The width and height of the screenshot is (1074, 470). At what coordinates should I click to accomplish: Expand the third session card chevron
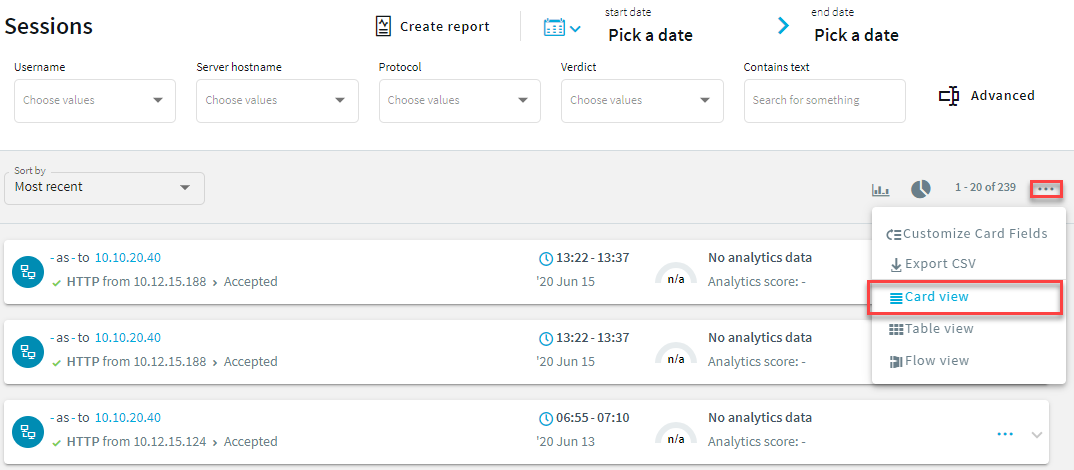tap(1036, 434)
